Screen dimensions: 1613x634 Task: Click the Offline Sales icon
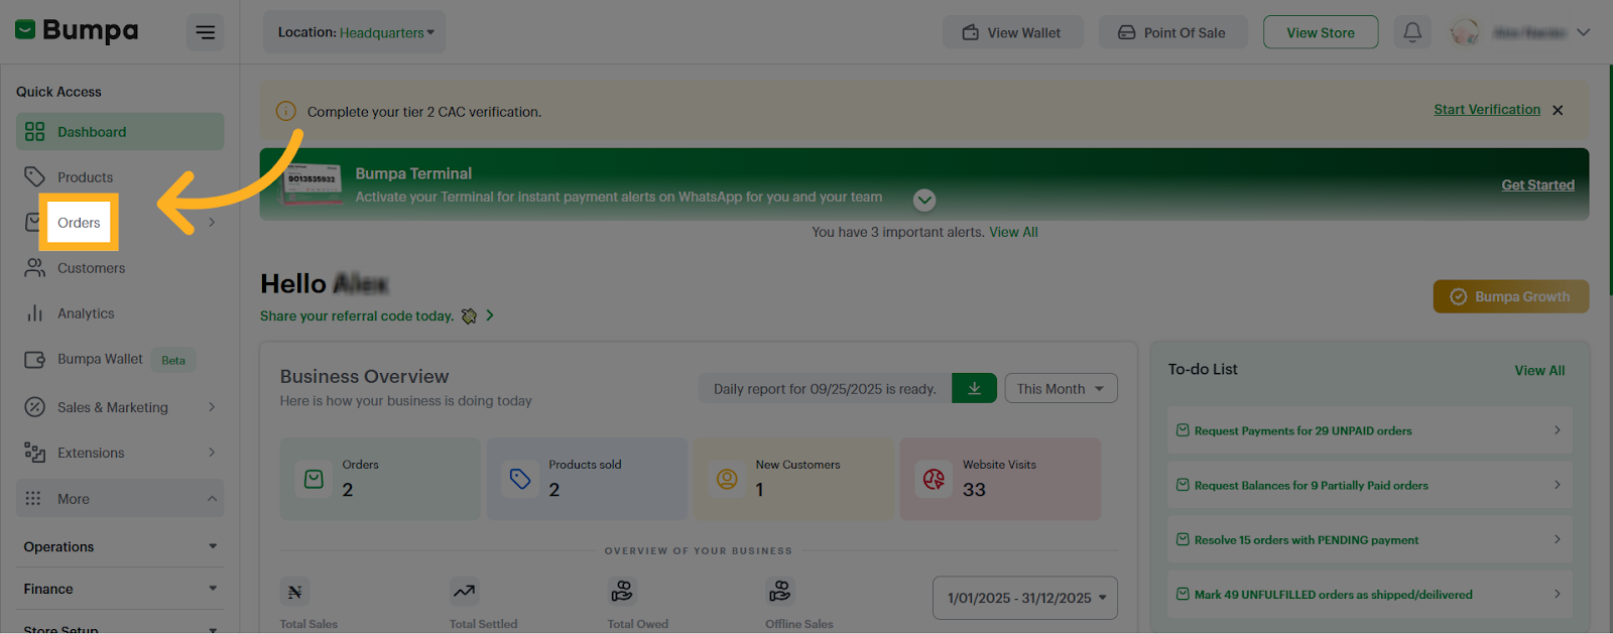click(780, 591)
